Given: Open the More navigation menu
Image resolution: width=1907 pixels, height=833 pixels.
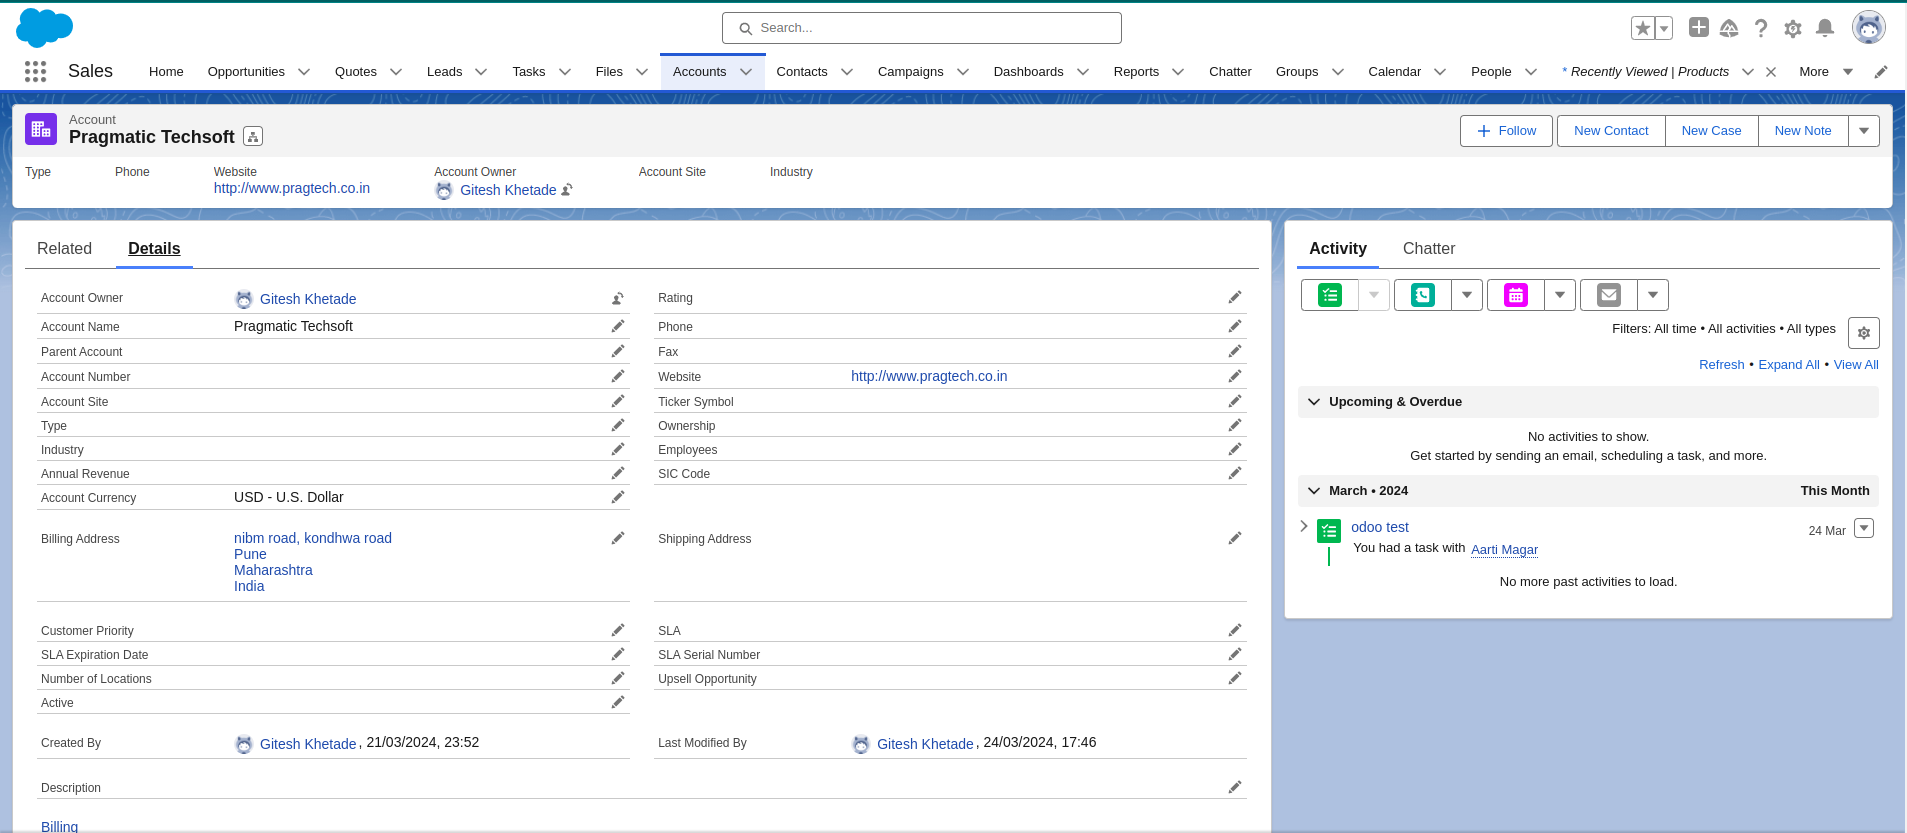Looking at the screenshot, I should [1826, 72].
